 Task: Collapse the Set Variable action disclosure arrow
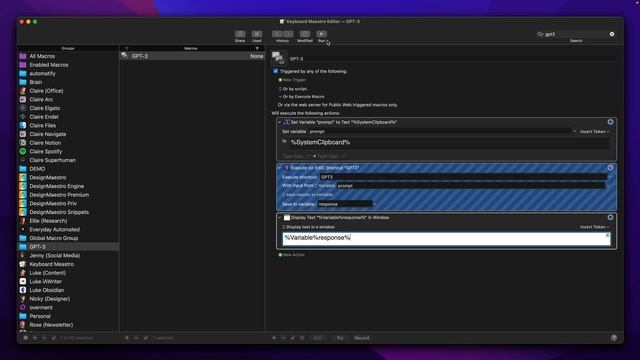click(280, 122)
